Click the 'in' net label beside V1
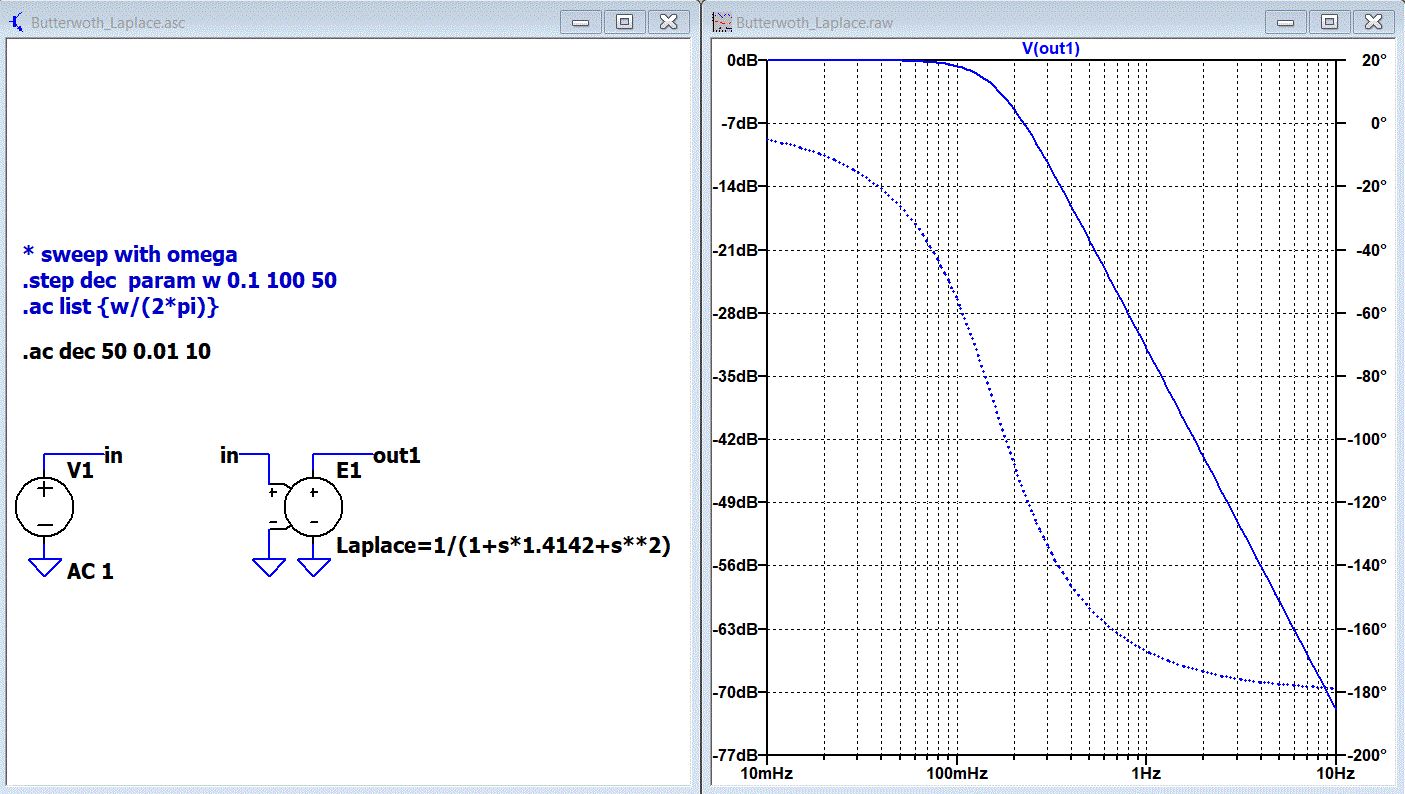 (113, 456)
